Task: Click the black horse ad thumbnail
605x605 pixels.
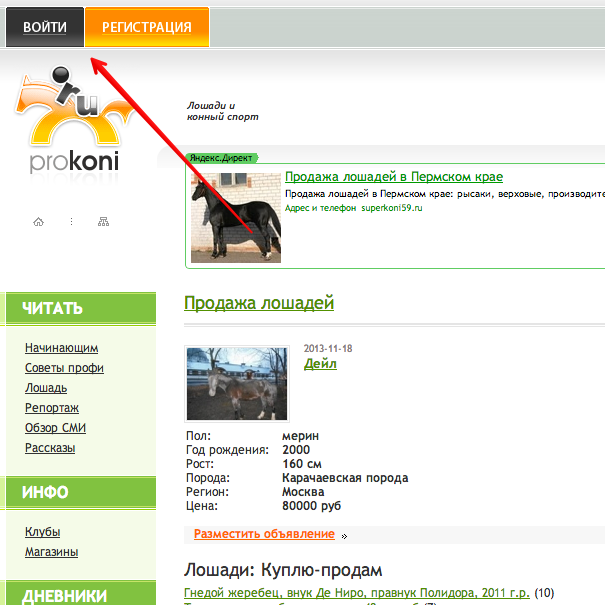Action: pyautogui.click(x=236, y=218)
